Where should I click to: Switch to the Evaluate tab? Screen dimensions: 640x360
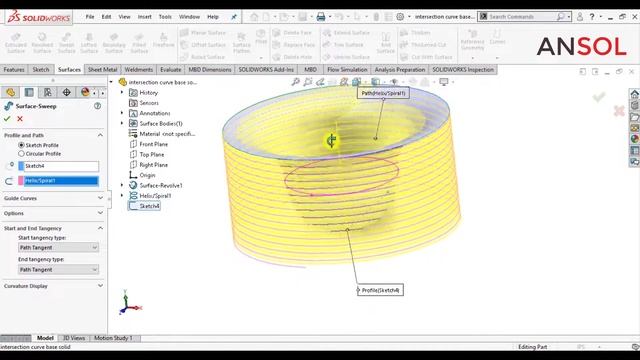(171, 69)
